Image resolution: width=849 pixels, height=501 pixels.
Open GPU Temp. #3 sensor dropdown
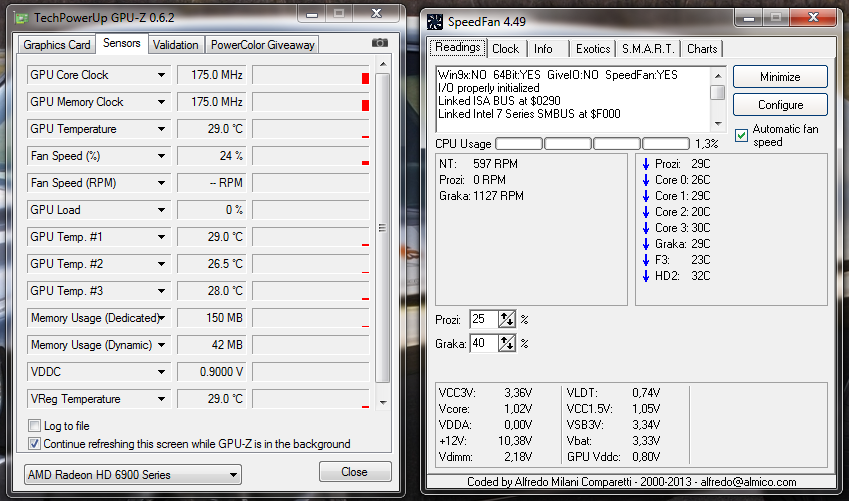161,291
